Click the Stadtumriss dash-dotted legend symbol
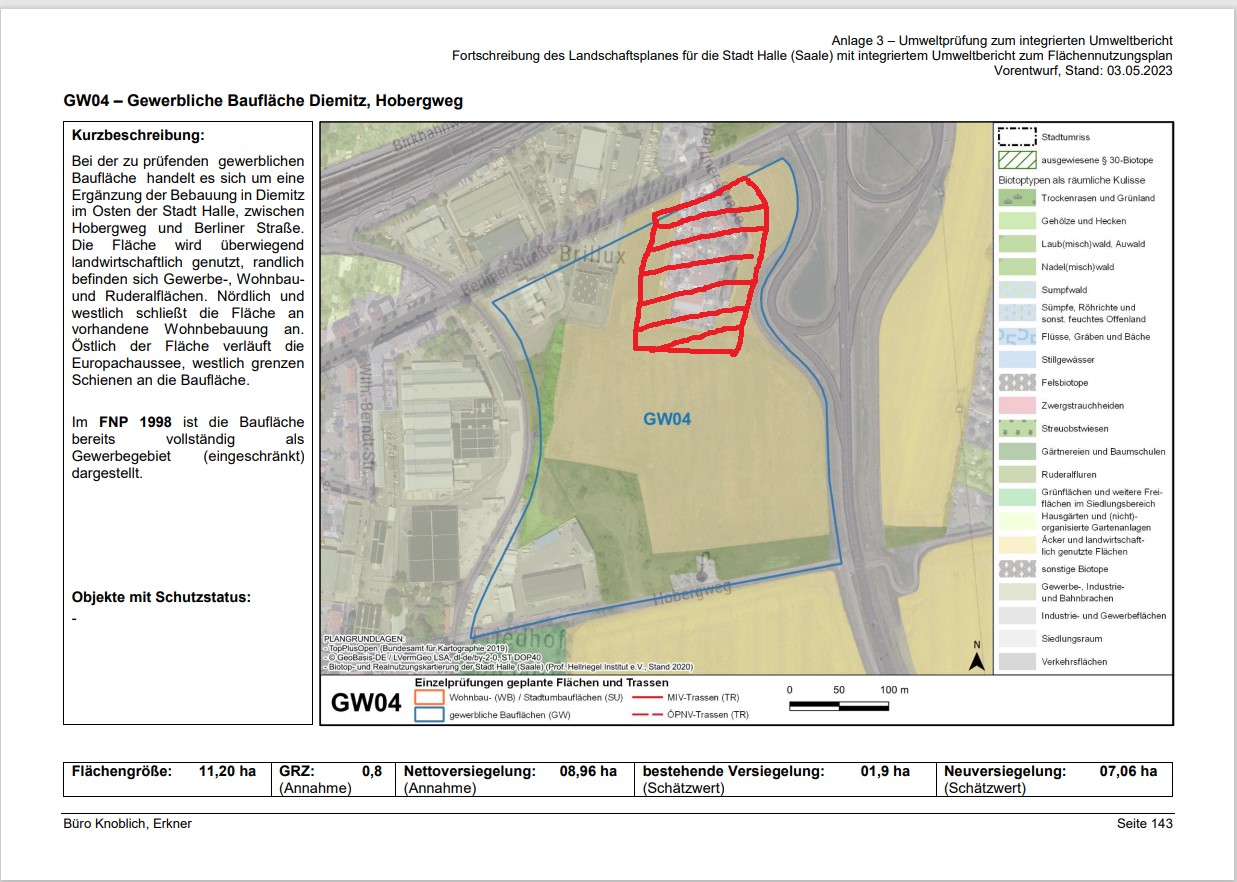Image resolution: width=1237 pixels, height=882 pixels. [x=1015, y=137]
